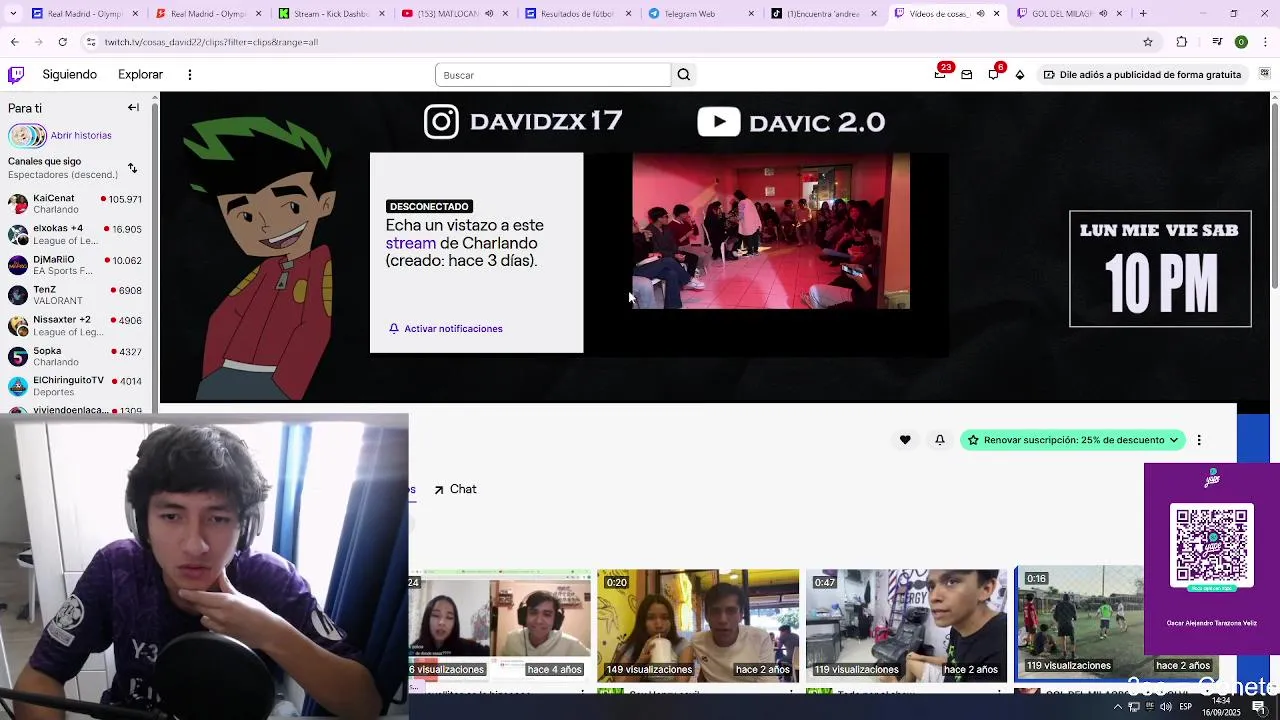Image resolution: width=1280 pixels, height=720 pixels.
Task: Open ESP keyboard language selector
Action: click(1186, 707)
